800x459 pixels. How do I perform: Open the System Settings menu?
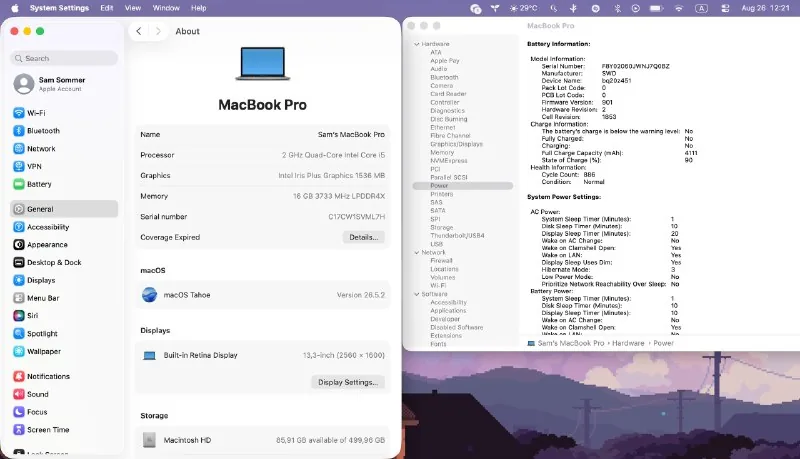[59, 8]
